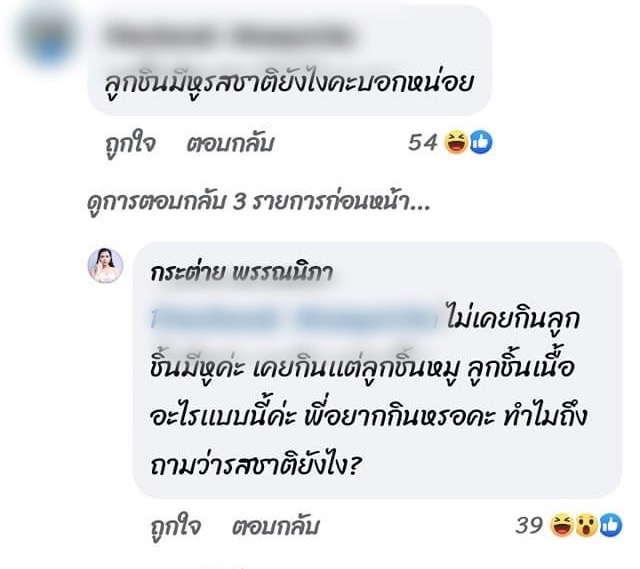Image resolution: width=640 pixels, height=569 pixels.
Task: Click the blurred blue mention tag in the reply
Action: point(294,319)
